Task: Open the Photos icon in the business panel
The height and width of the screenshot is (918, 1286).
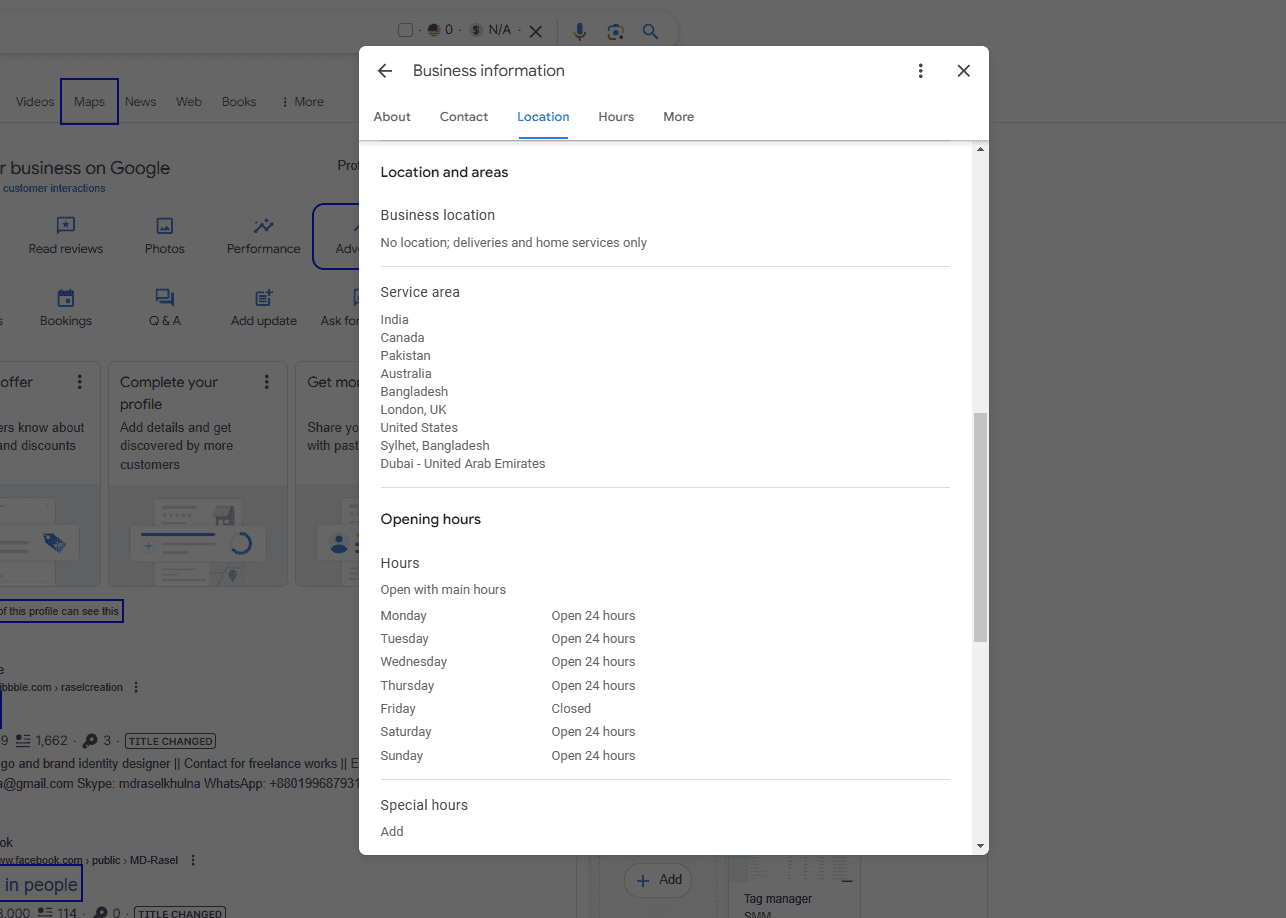Action: [165, 226]
